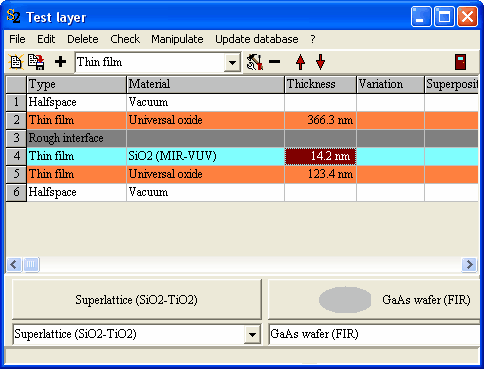Click Universal oxide in row 5
Image resolution: width=484 pixels, height=369 pixels.
[206, 174]
